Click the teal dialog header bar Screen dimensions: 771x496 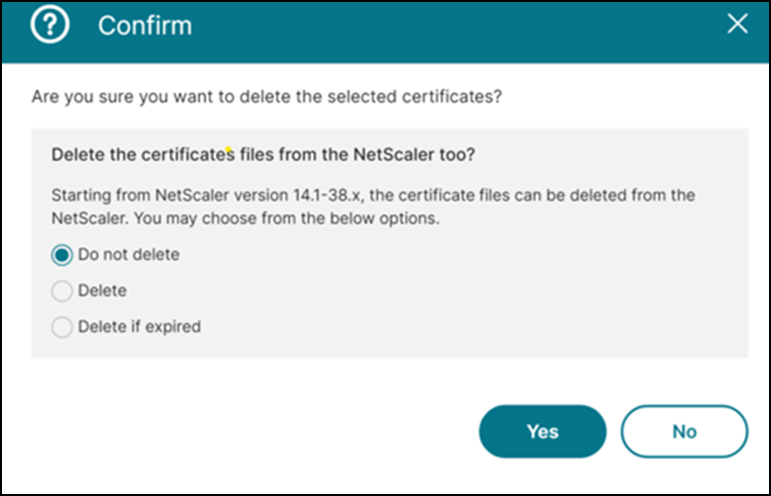click(x=386, y=32)
